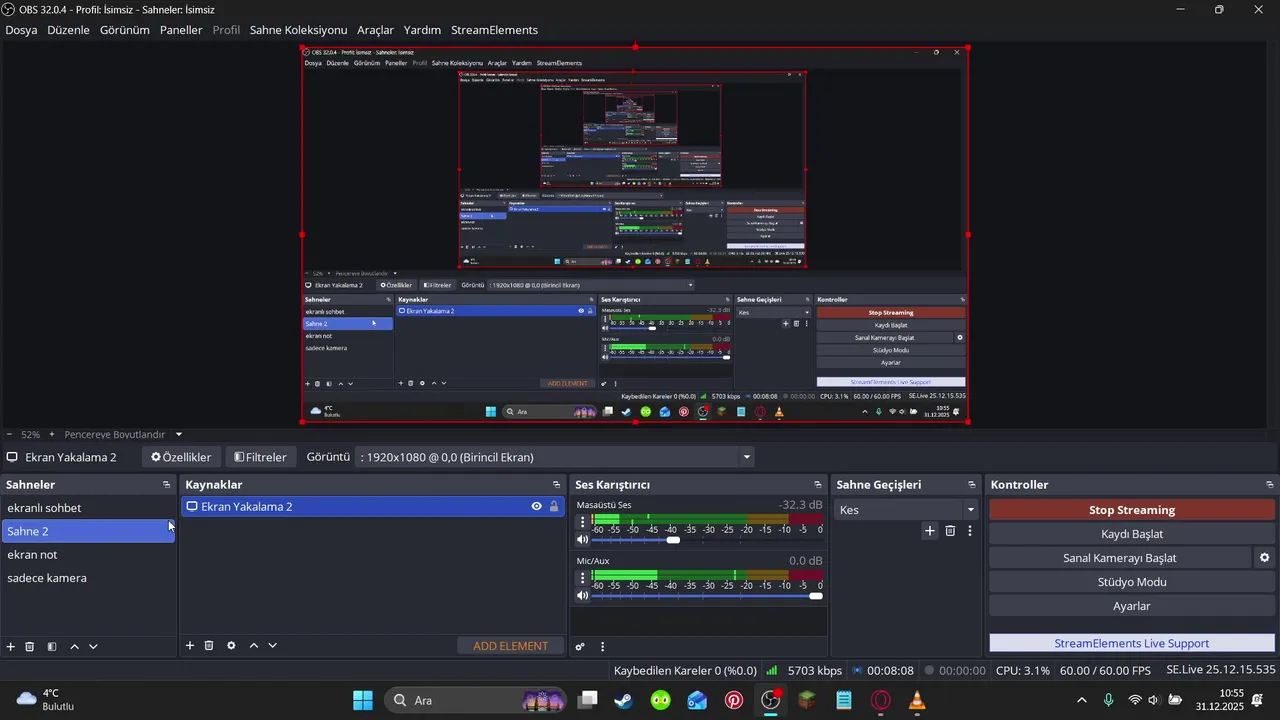
Task: Open transition properties three-dot menu
Action: (x=969, y=531)
